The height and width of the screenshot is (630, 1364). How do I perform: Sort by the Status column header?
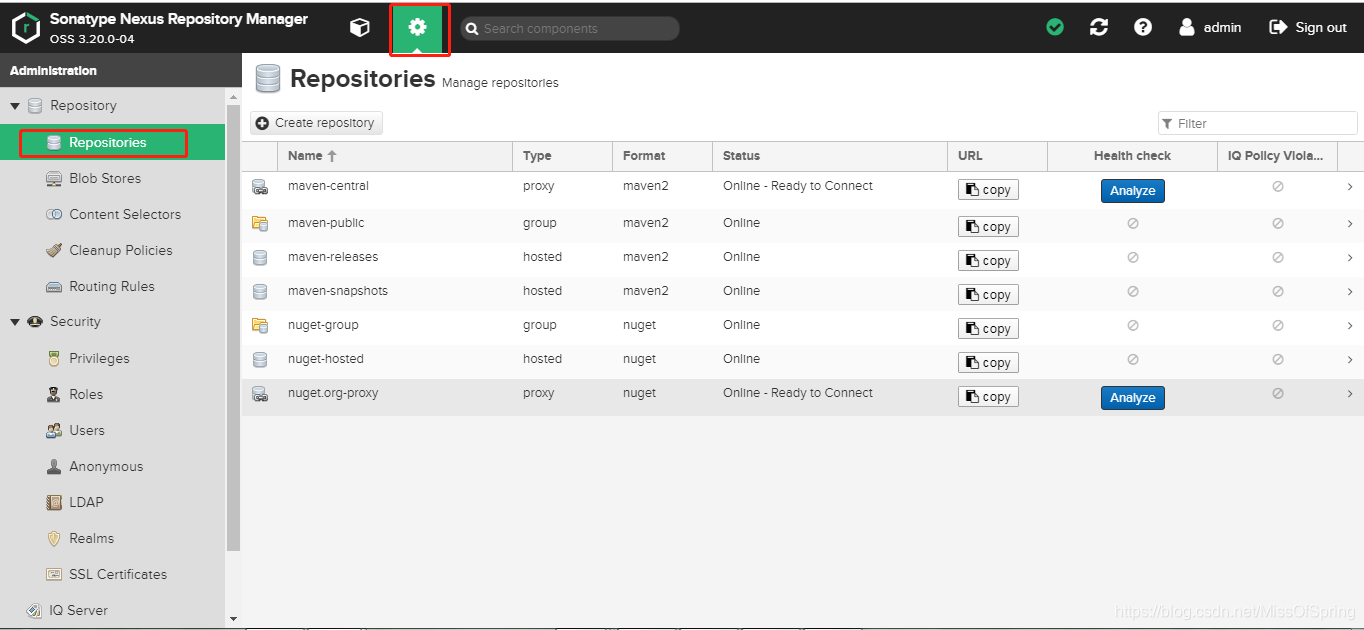[x=830, y=156]
